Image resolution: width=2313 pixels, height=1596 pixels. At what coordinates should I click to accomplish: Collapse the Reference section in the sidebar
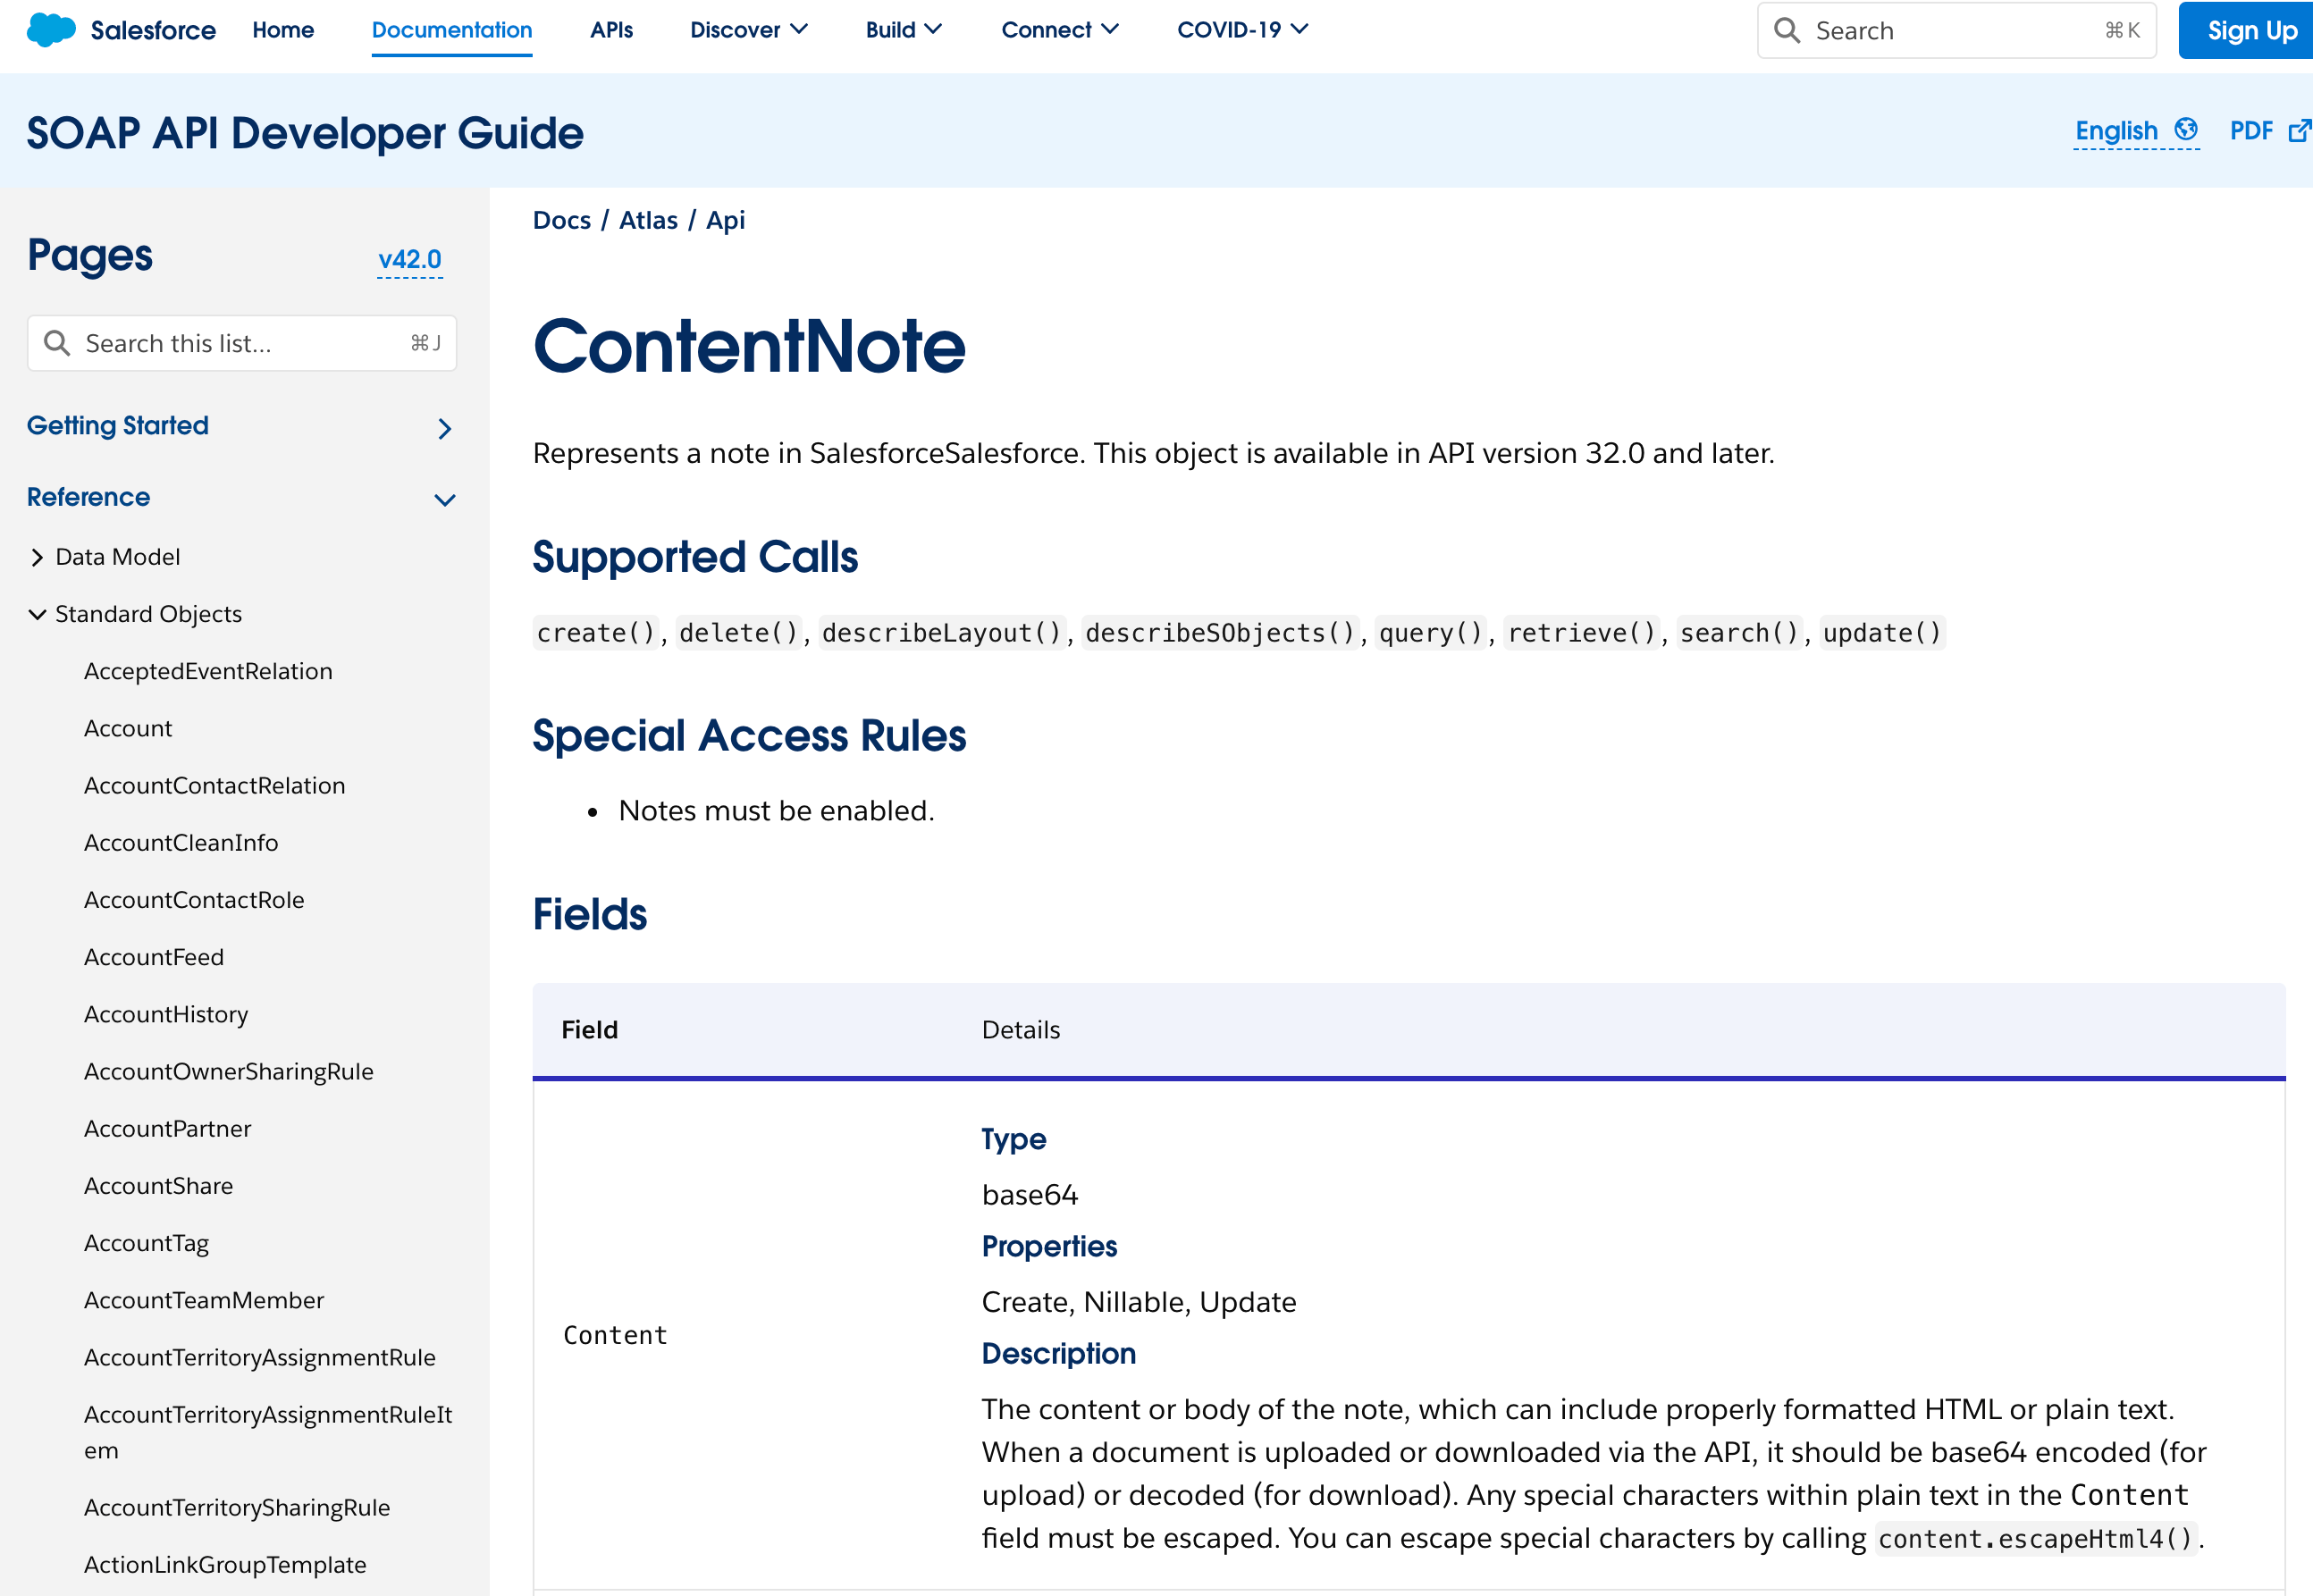coord(445,499)
